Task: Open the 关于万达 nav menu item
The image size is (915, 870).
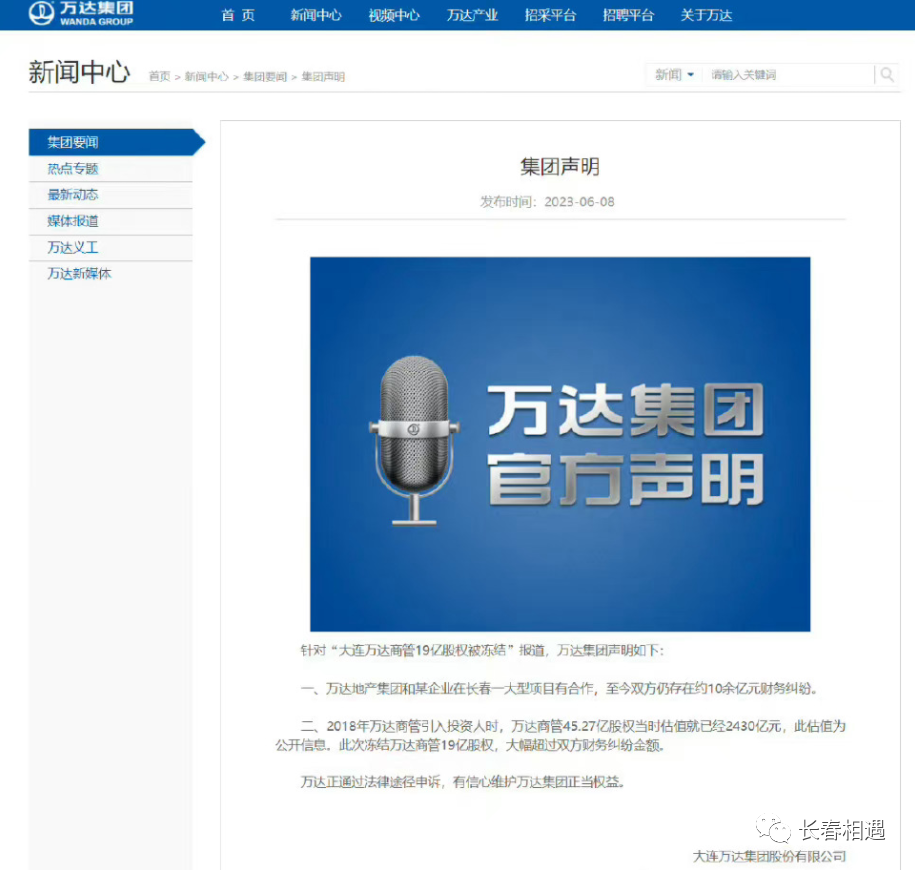Action: (706, 15)
